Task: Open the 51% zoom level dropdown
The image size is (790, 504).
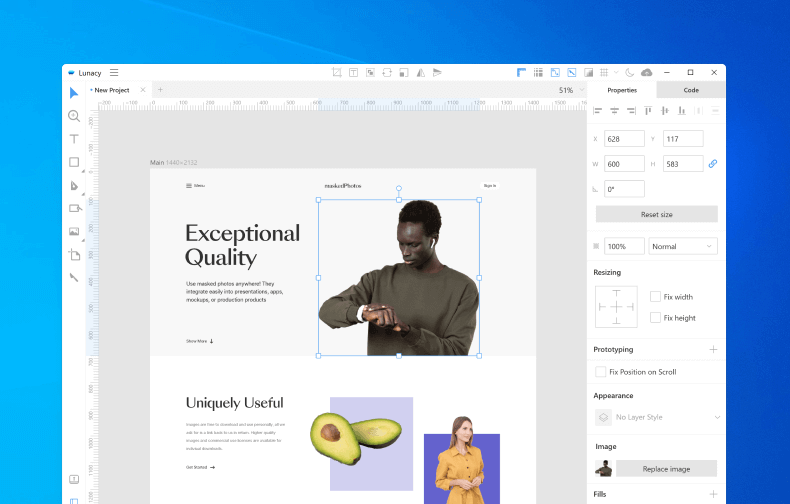Action: [569, 90]
